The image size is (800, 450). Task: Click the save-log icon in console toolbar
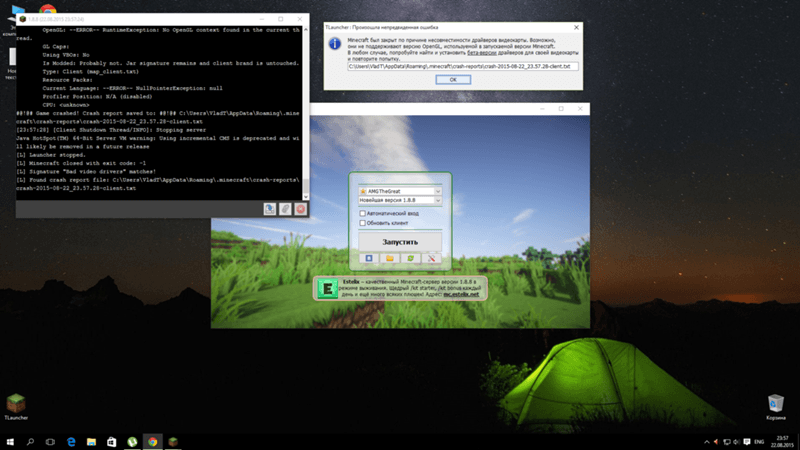[x=270, y=209]
